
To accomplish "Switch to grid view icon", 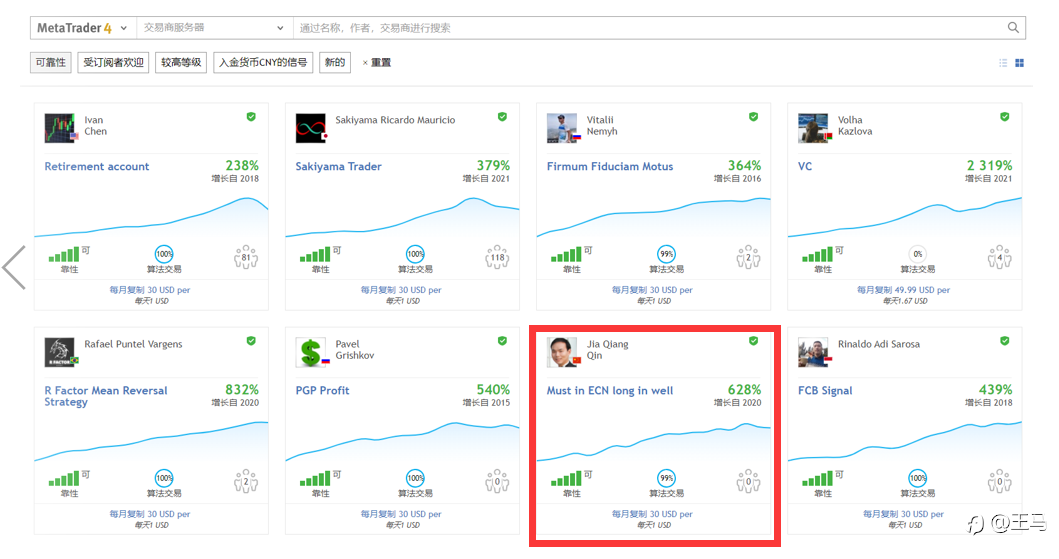I will pos(1020,63).
